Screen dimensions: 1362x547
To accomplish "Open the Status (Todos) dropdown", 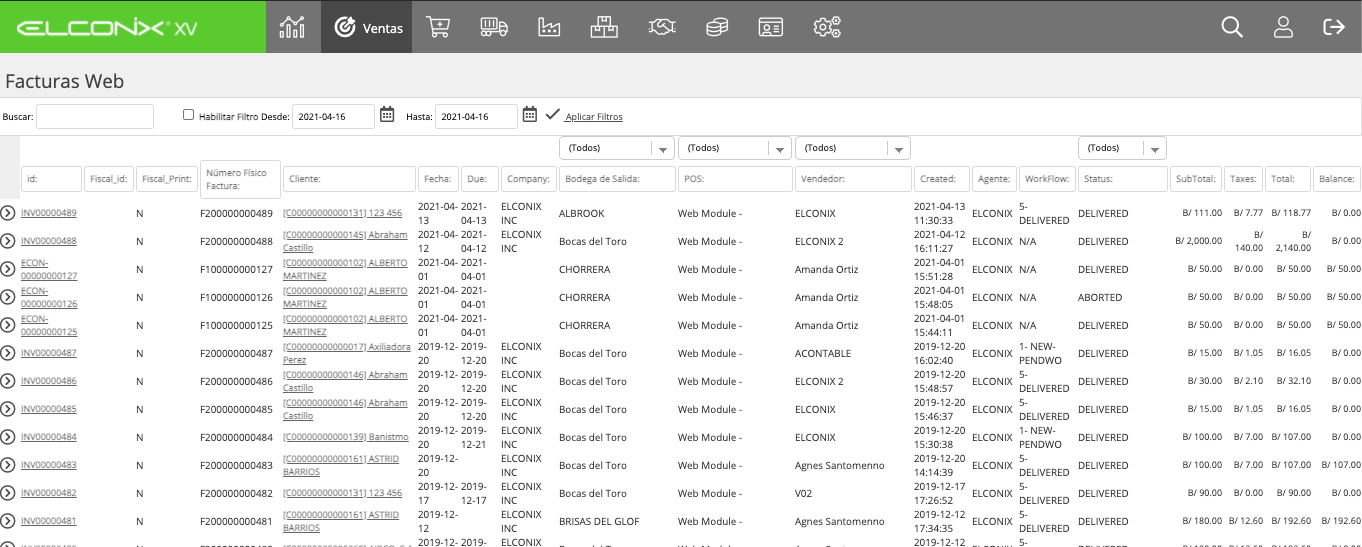I will coord(1123,148).
